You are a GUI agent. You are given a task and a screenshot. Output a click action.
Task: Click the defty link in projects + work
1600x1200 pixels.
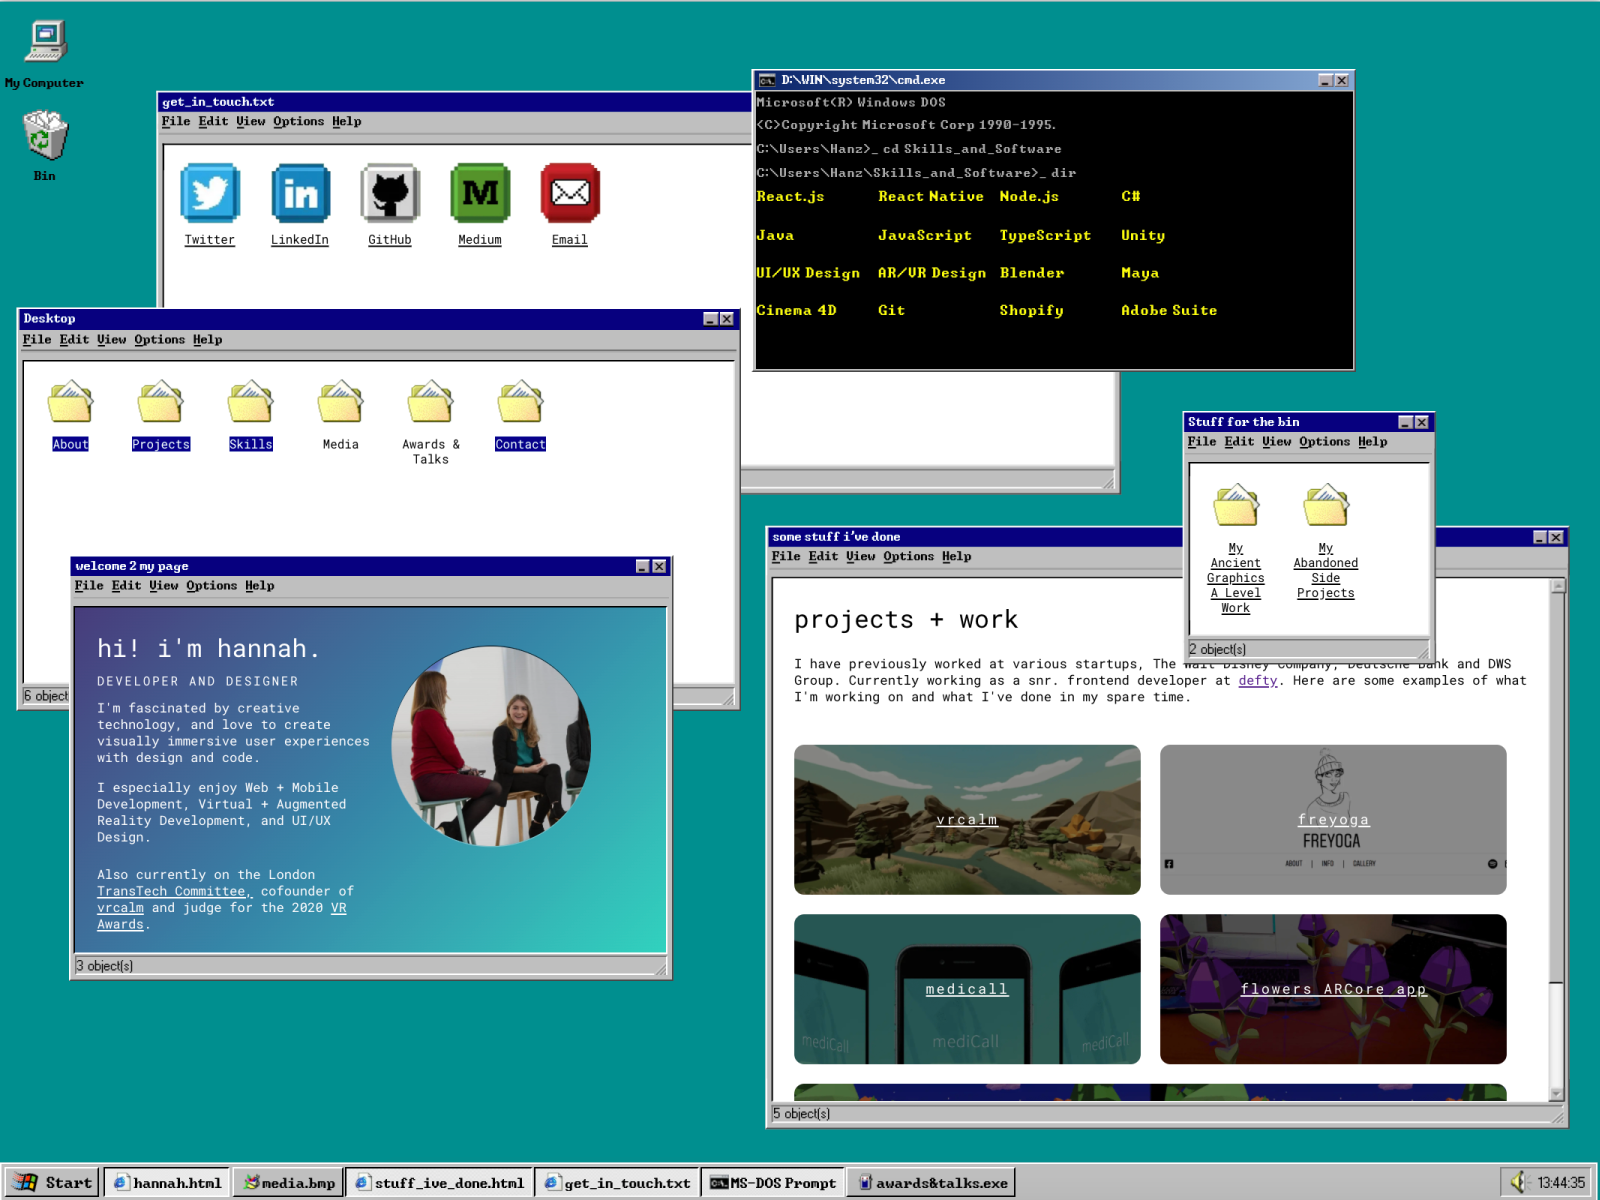[1257, 680]
